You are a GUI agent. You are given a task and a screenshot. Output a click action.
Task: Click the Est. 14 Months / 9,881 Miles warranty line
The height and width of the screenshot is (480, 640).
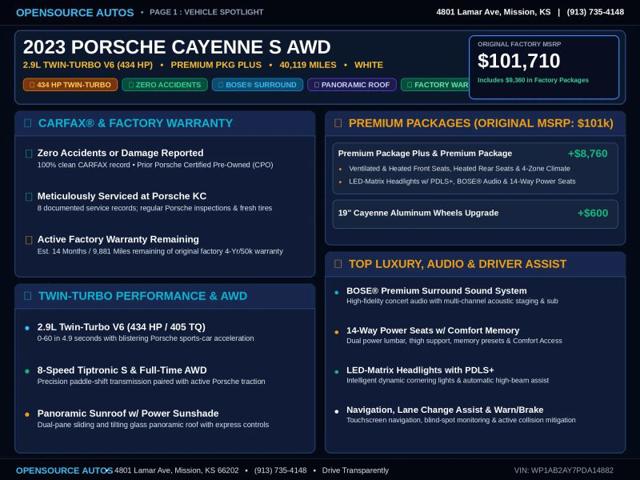point(160,251)
